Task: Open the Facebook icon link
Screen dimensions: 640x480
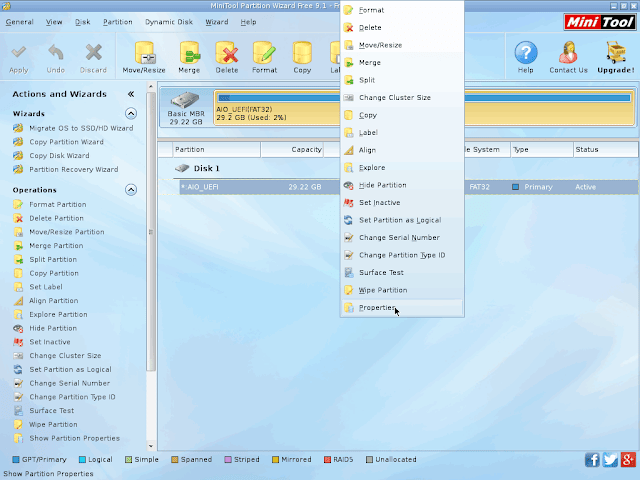Action: tap(592, 460)
